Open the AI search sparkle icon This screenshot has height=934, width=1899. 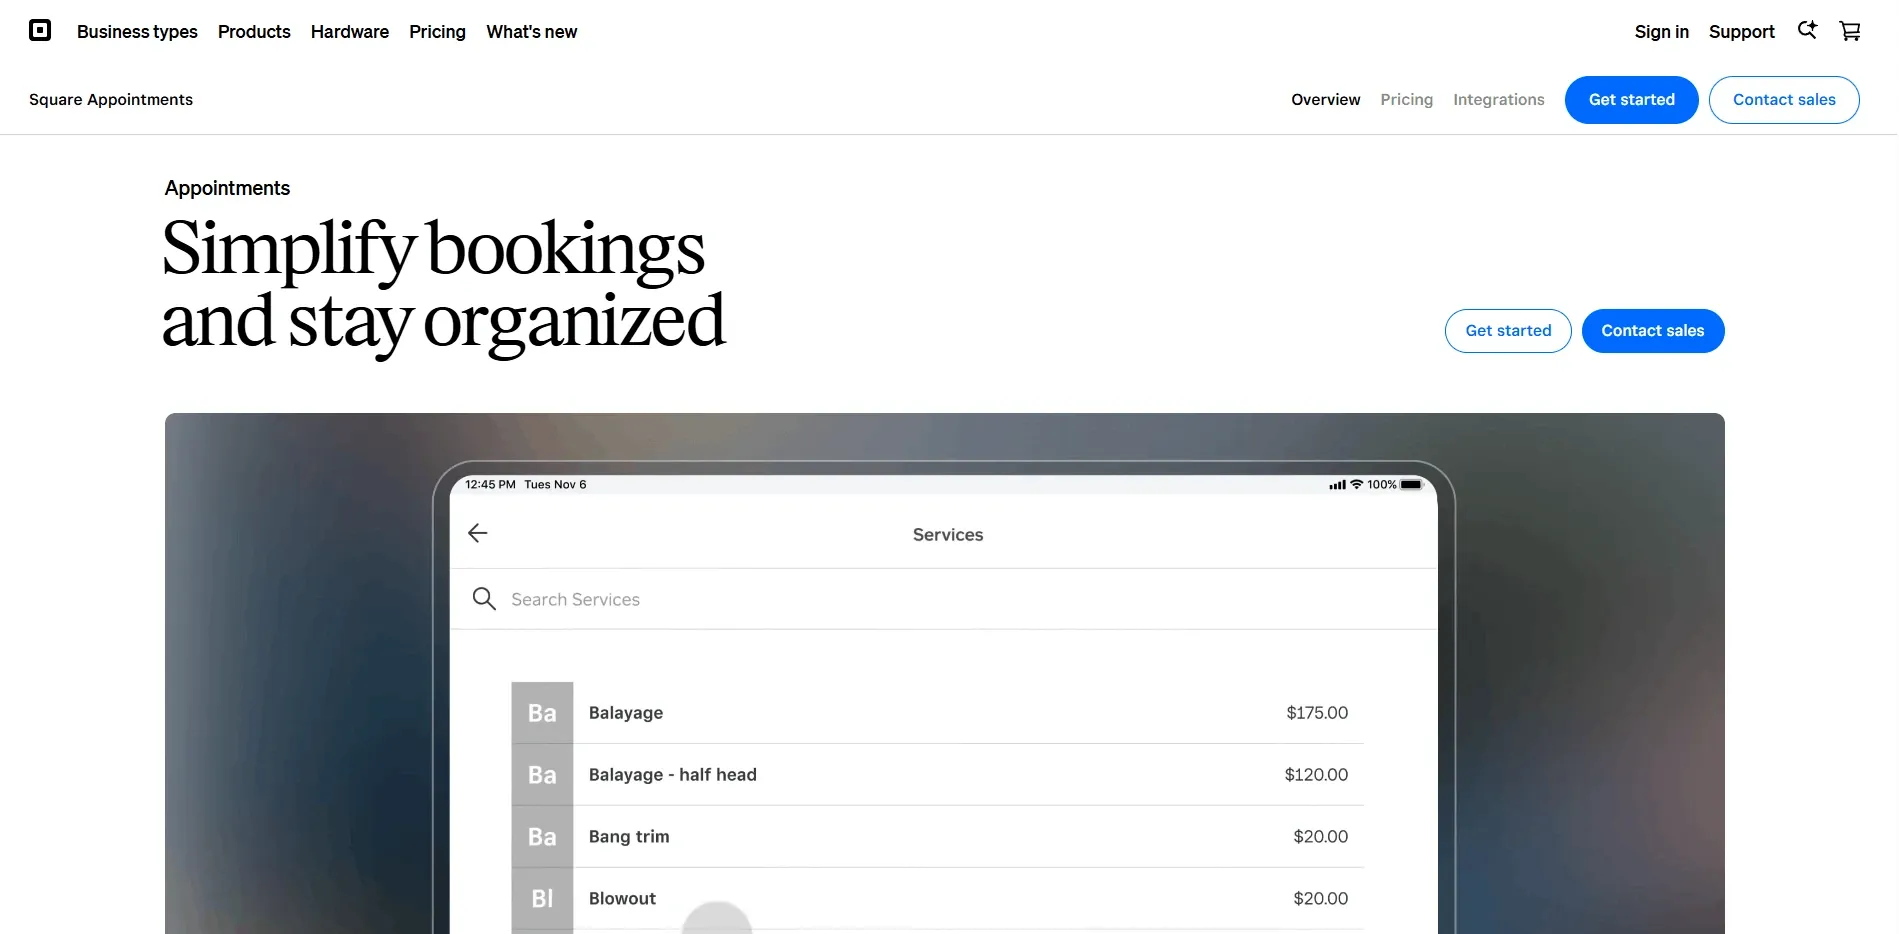click(1807, 30)
